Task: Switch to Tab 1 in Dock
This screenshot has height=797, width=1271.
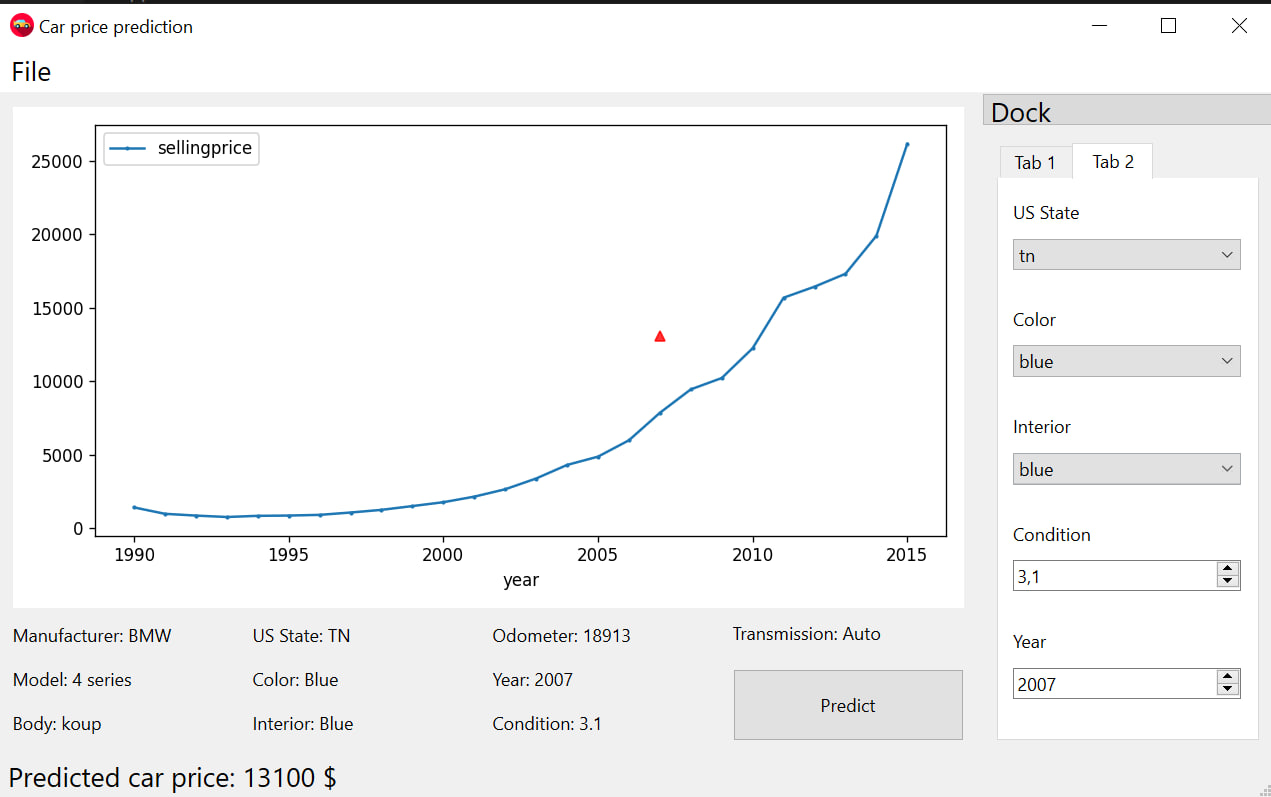Action: (x=1035, y=162)
